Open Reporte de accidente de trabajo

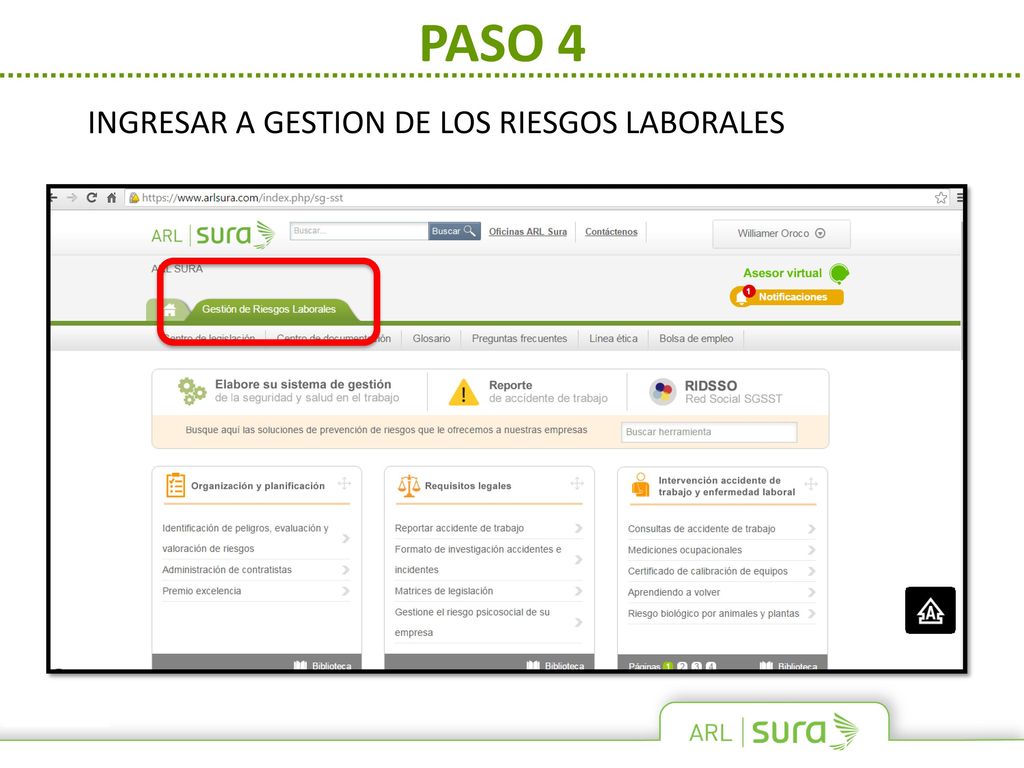[x=528, y=392]
